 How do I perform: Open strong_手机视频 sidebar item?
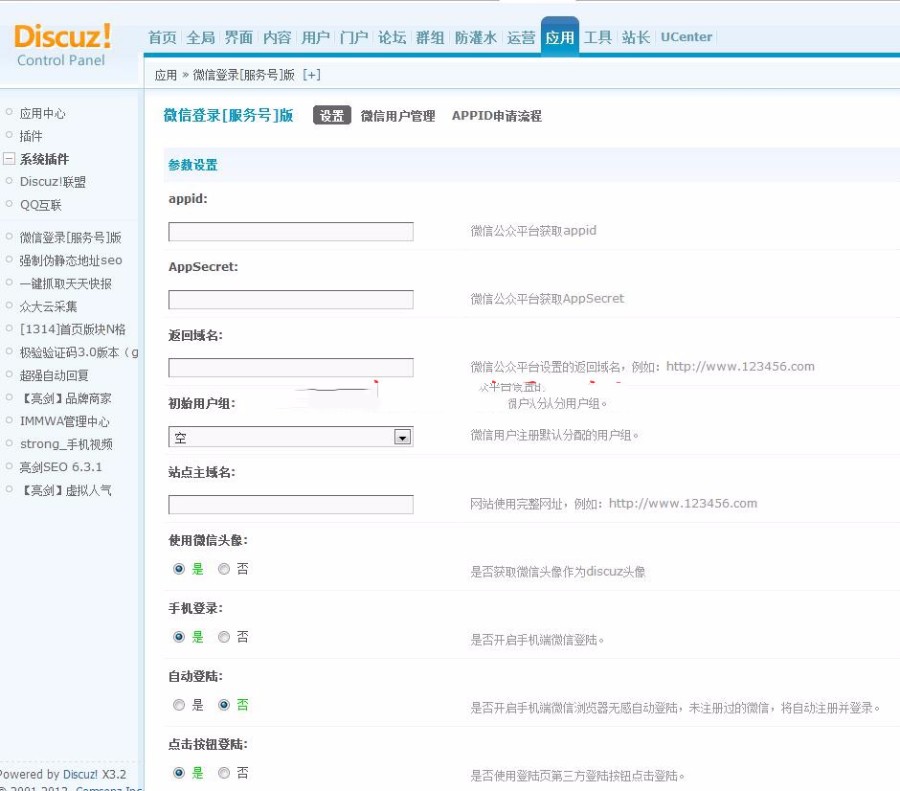(66, 444)
